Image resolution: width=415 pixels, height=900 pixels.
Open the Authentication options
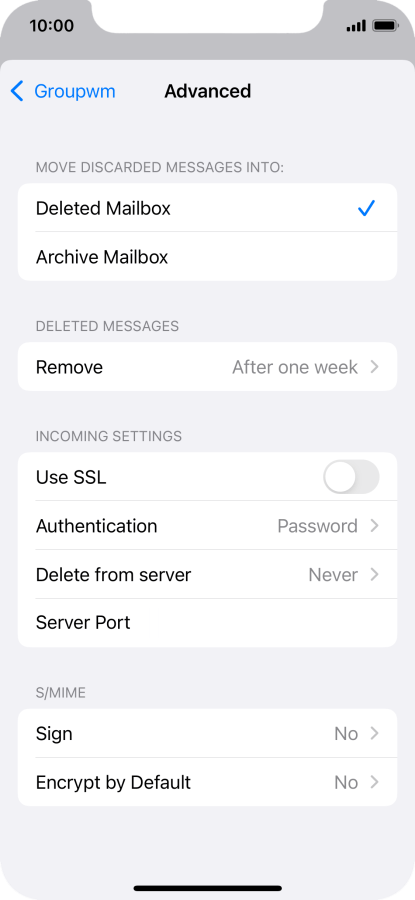tap(207, 526)
